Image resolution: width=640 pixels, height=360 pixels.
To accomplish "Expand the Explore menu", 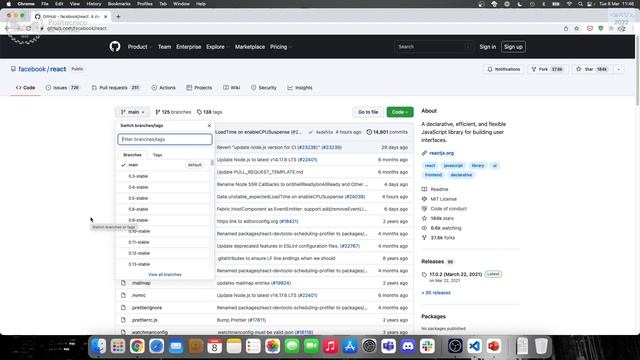I will point(217,47).
